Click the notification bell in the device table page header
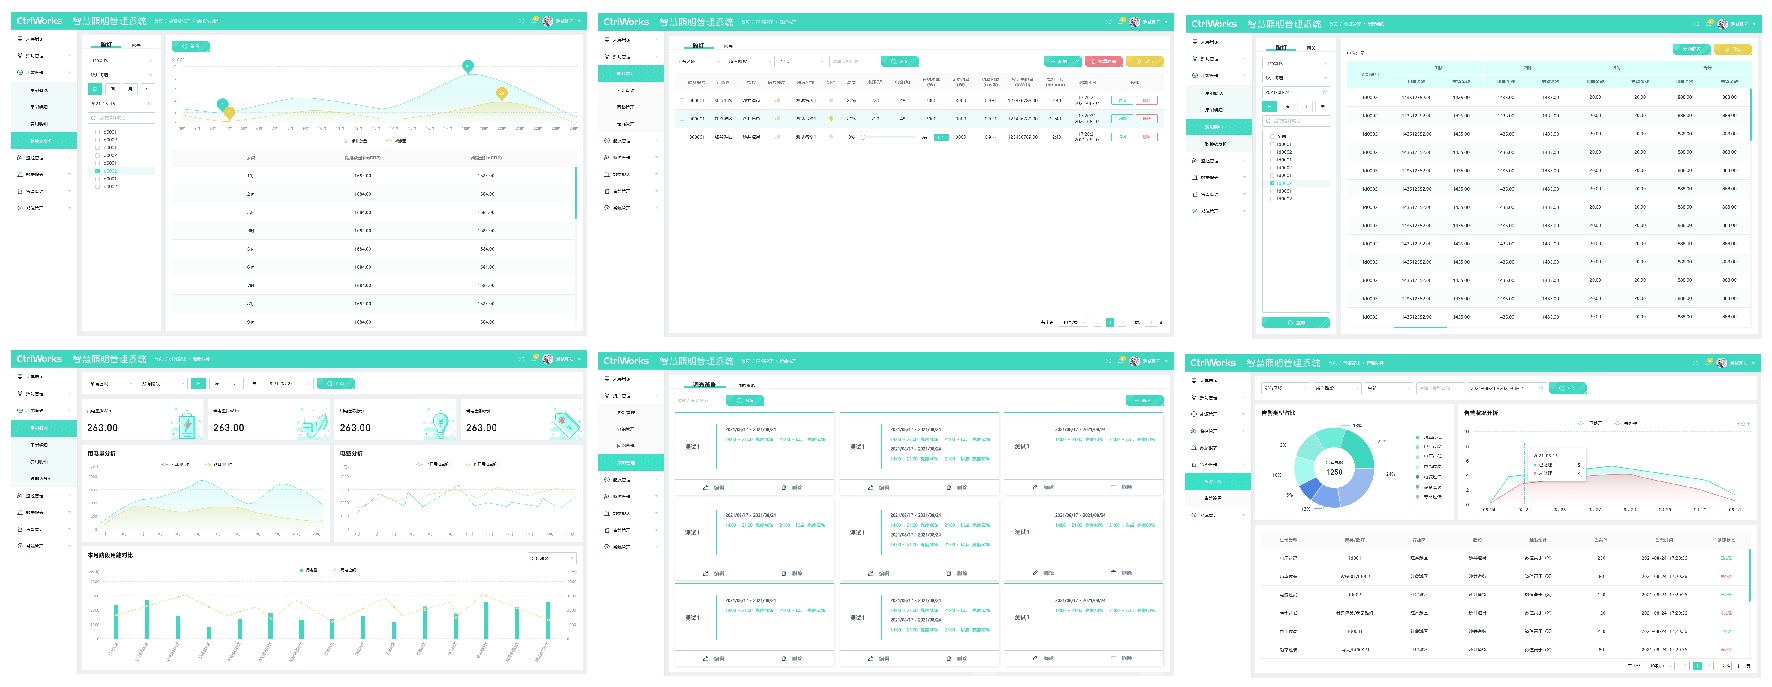Image resolution: width=1772 pixels, height=687 pixels. tap(1122, 21)
